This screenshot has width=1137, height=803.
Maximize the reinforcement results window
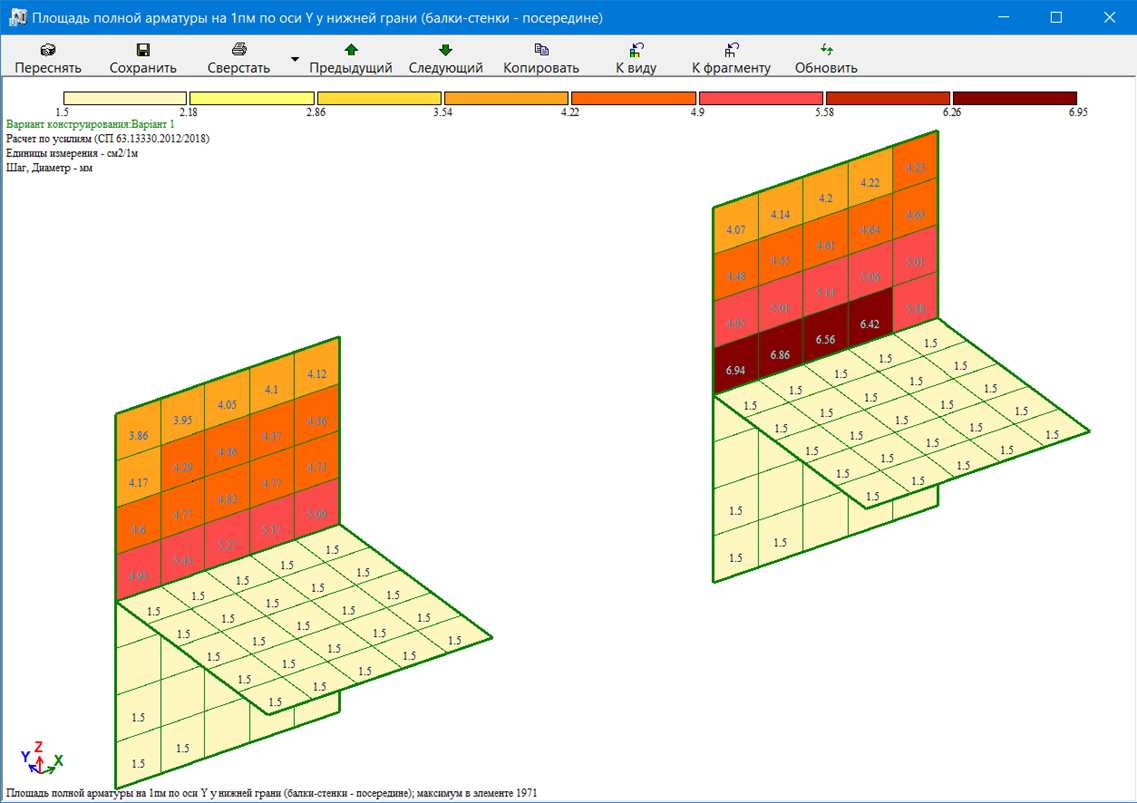tap(1056, 18)
